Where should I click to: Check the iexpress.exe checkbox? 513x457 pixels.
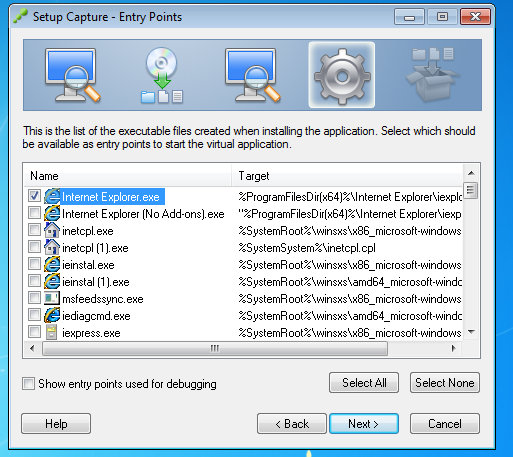(x=34, y=332)
